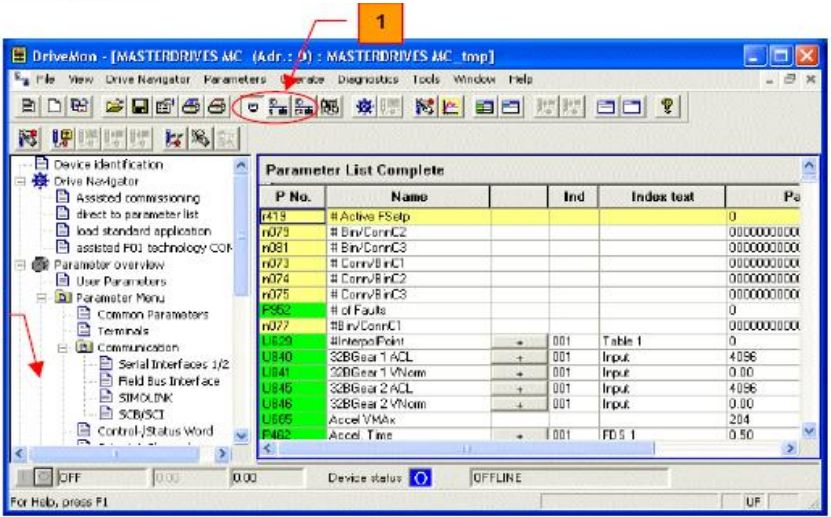Open the Window menu
Image resolution: width=831 pixels, height=517 pixels.
[x=474, y=79]
